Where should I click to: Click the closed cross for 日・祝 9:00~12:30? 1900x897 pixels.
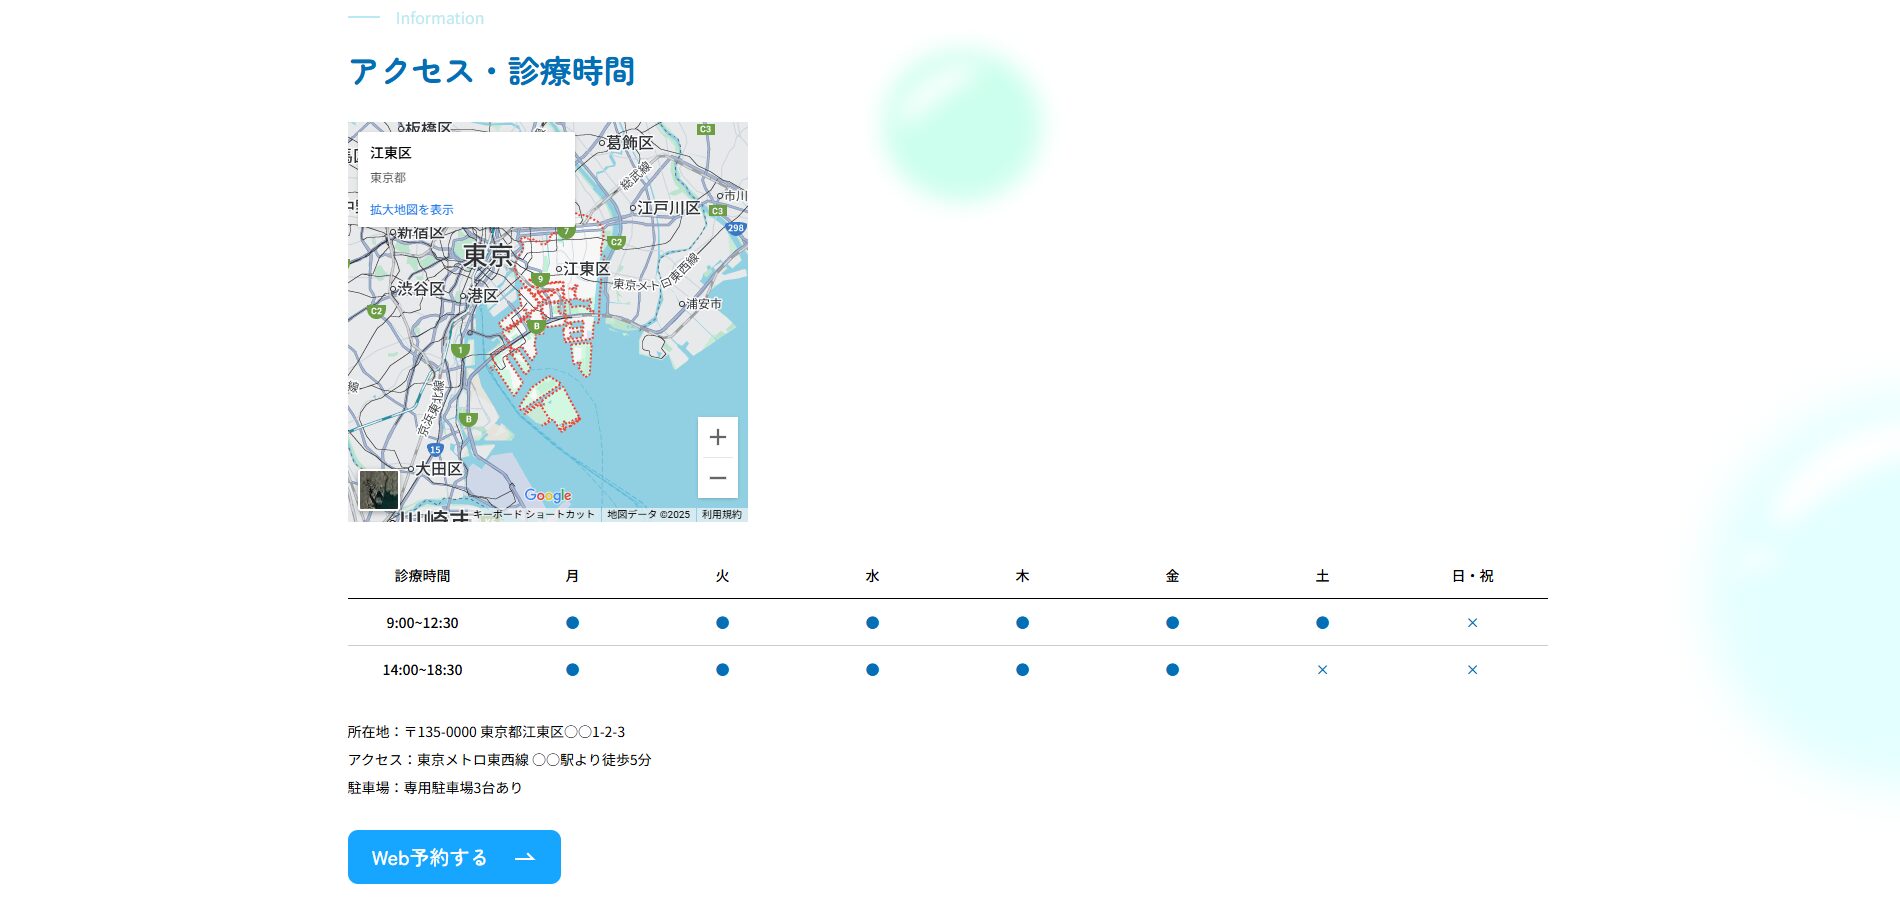pos(1472,623)
